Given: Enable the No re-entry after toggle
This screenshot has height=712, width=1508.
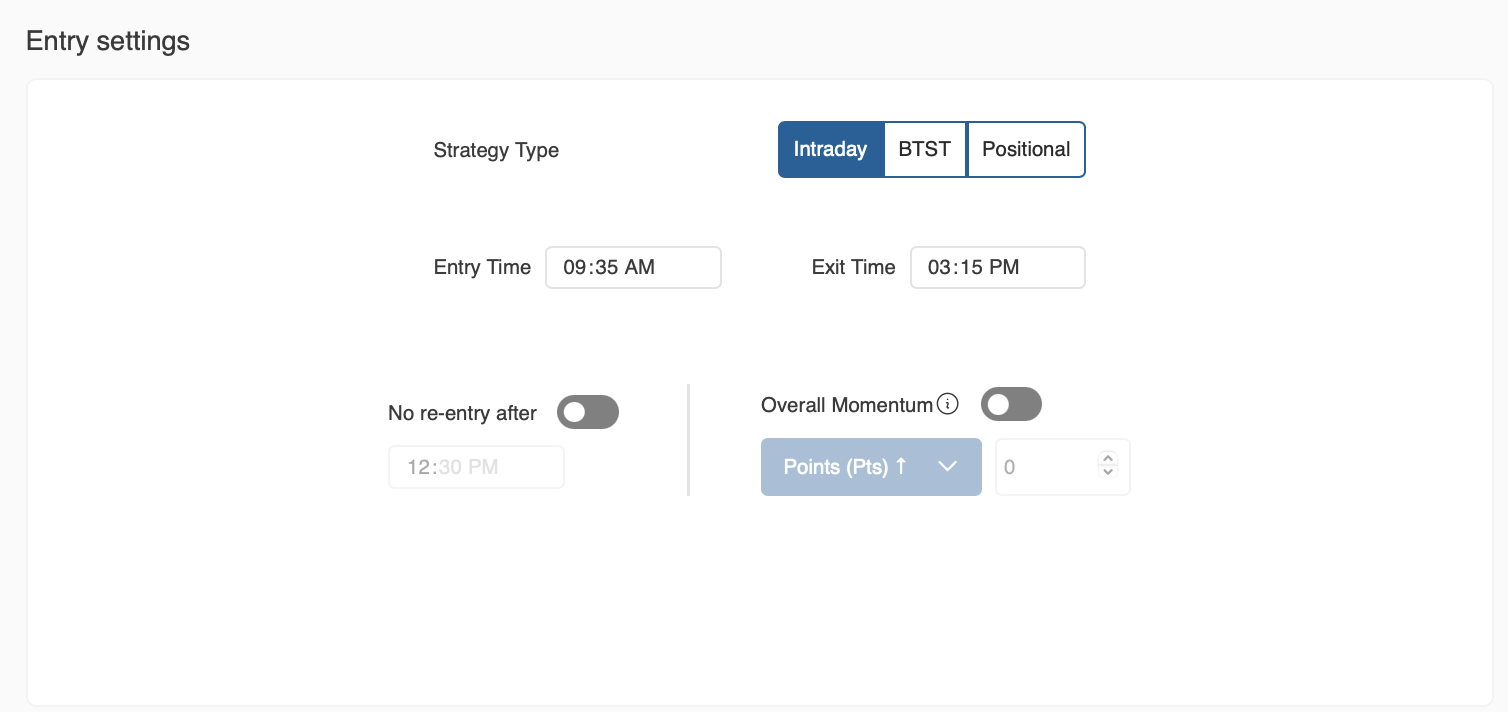Looking at the screenshot, I should pyautogui.click(x=588, y=412).
